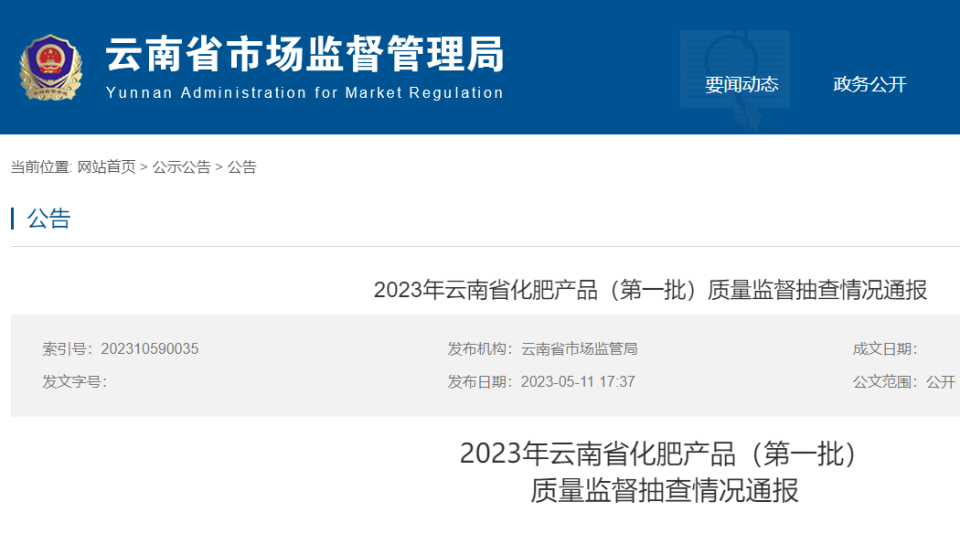Click the 当前位置 breadcrumb label
The height and width of the screenshot is (534, 960).
[41, 167]
